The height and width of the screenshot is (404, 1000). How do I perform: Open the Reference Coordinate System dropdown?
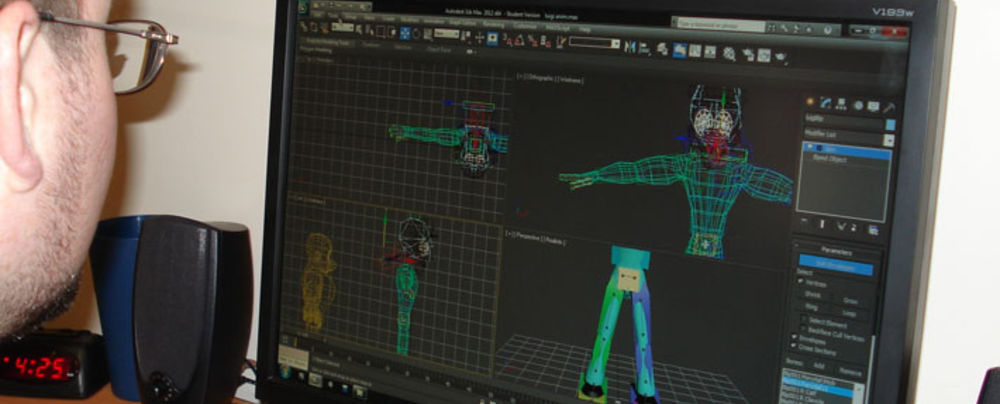(x=447, y=34)
